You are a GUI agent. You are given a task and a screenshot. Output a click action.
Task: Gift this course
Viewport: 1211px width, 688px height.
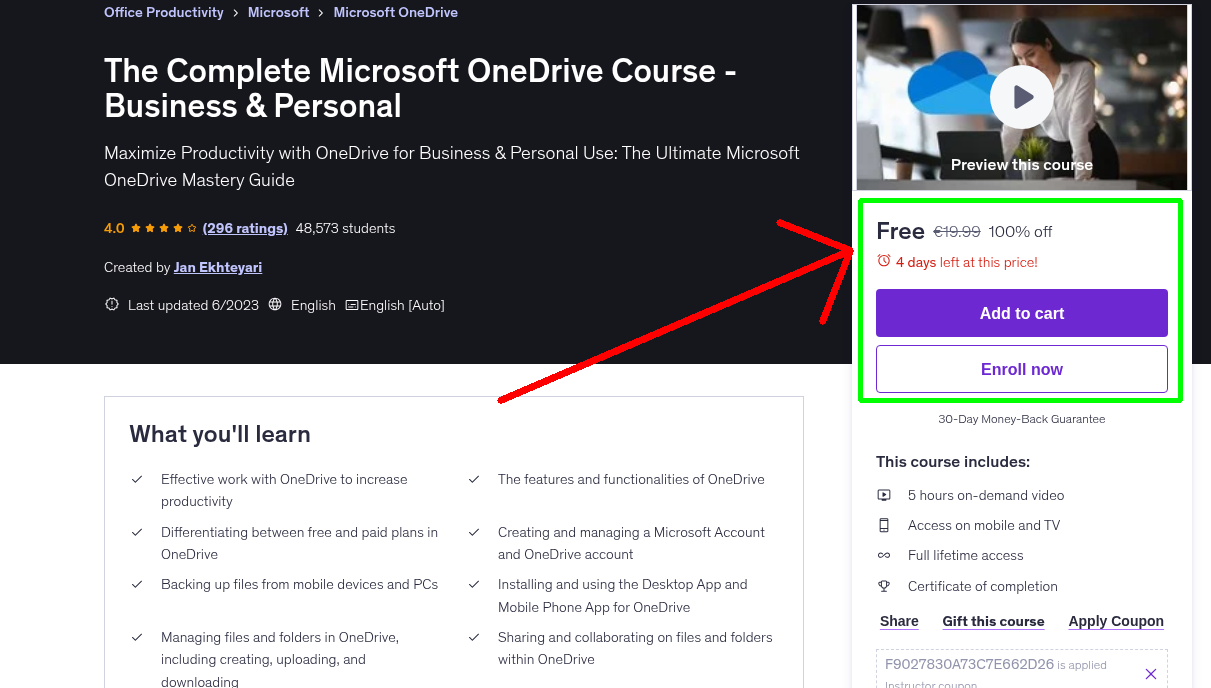(x=993, y=621)
